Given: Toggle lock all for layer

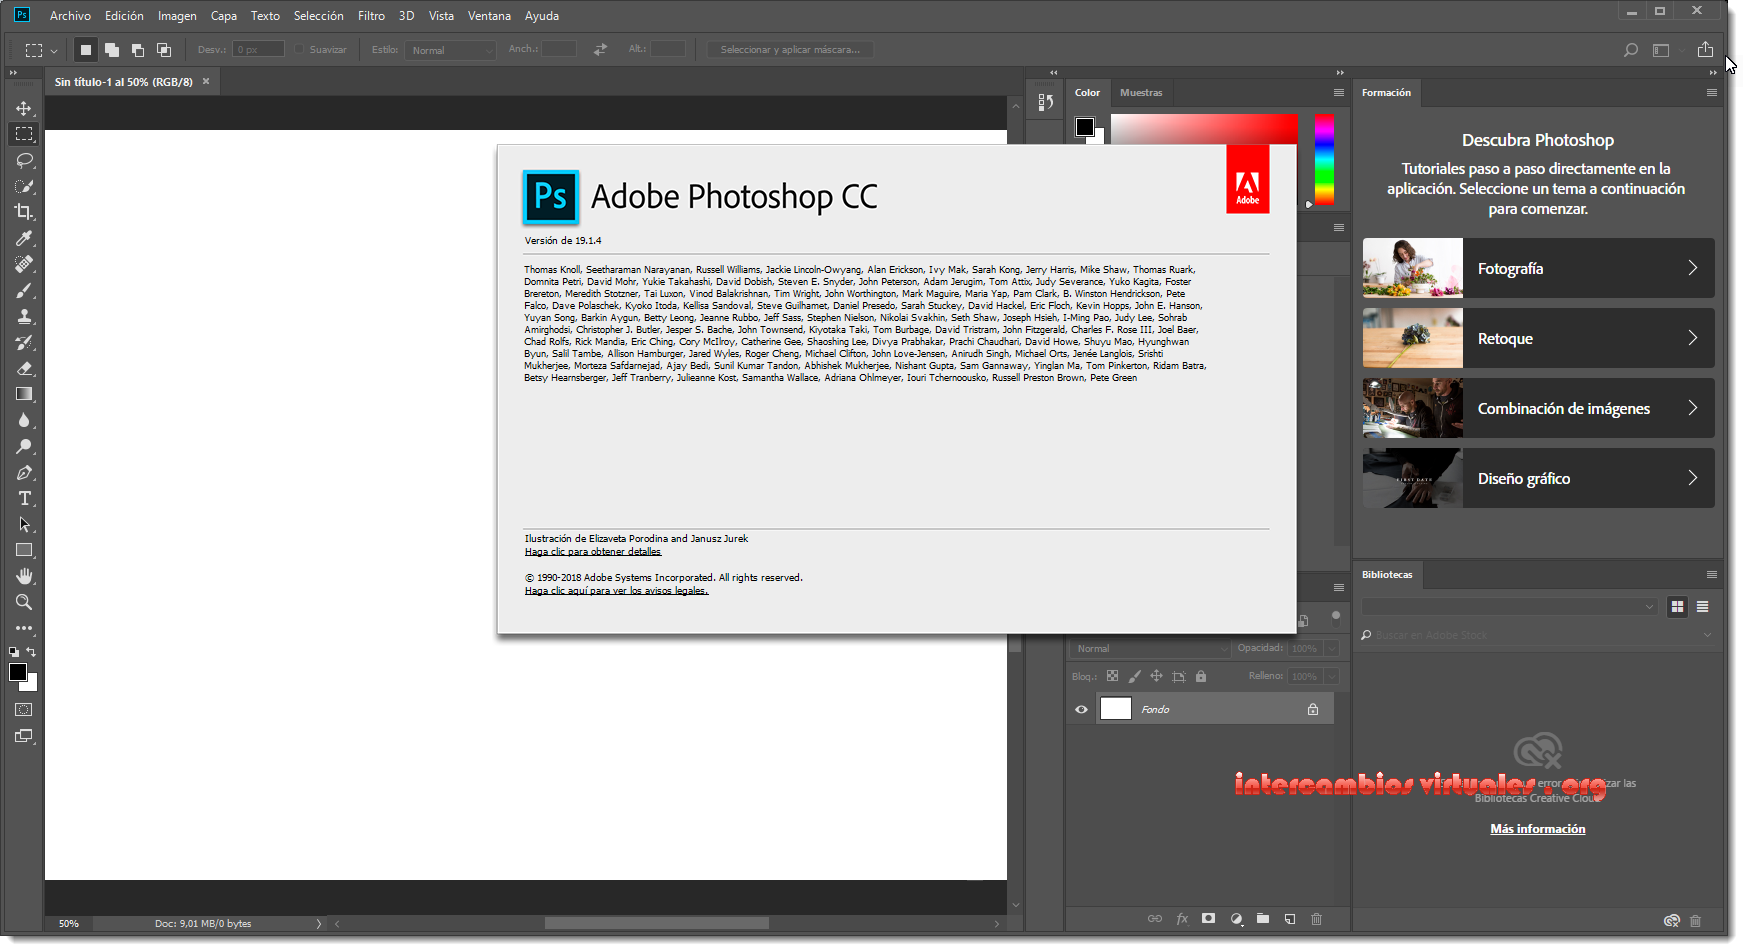Looking at the screenshot, I should pyautogui.click(x=1201, y=676).
